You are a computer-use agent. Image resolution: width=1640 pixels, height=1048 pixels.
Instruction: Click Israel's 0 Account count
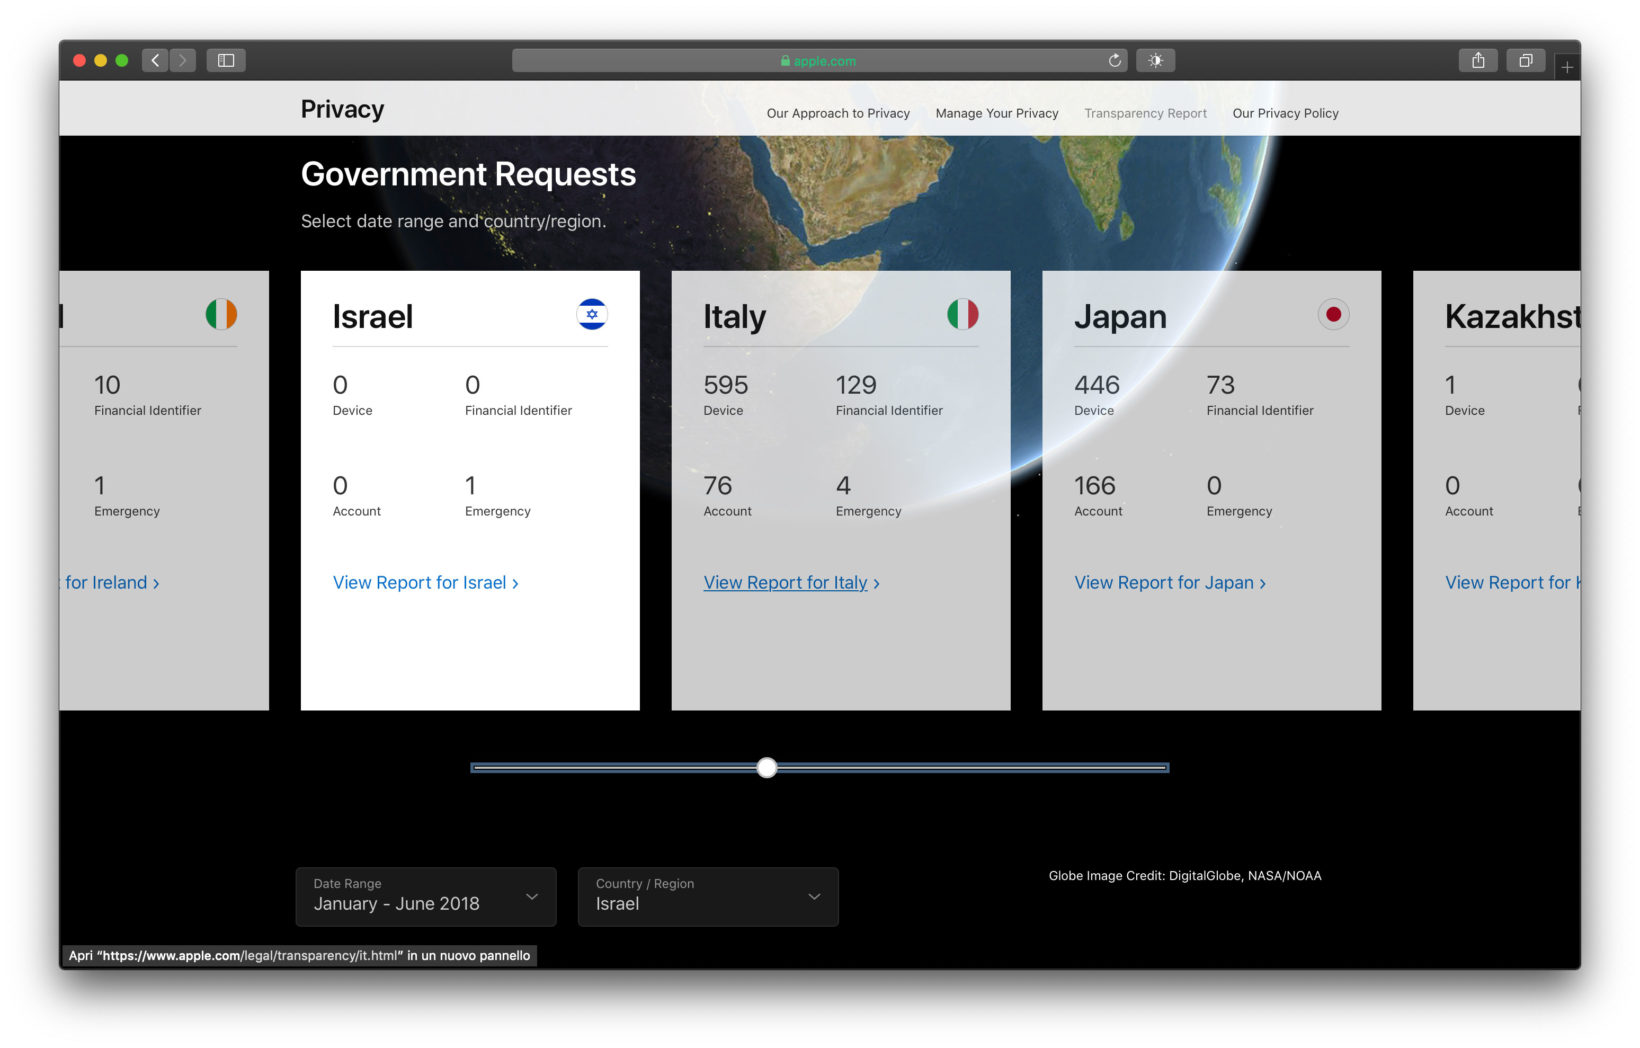pos(340,486)
